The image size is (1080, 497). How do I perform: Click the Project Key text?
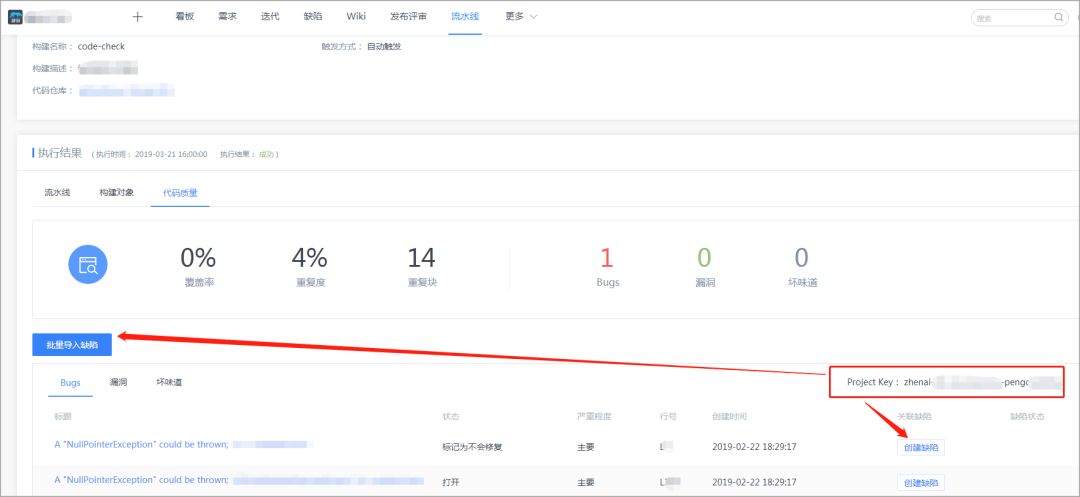pyautogui.click(x=954, y=381)
